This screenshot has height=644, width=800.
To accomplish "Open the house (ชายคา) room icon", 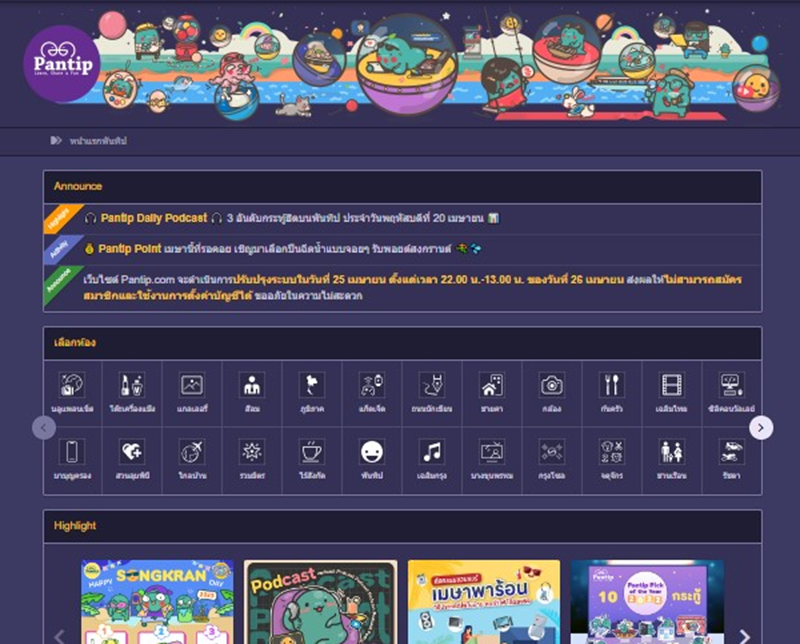I will click(491, 385).
